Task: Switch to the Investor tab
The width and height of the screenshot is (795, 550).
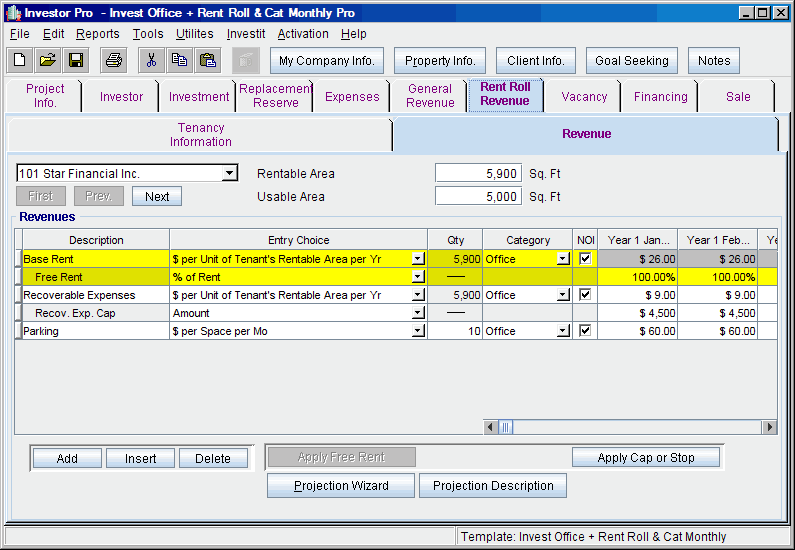Action: (121, 97)
